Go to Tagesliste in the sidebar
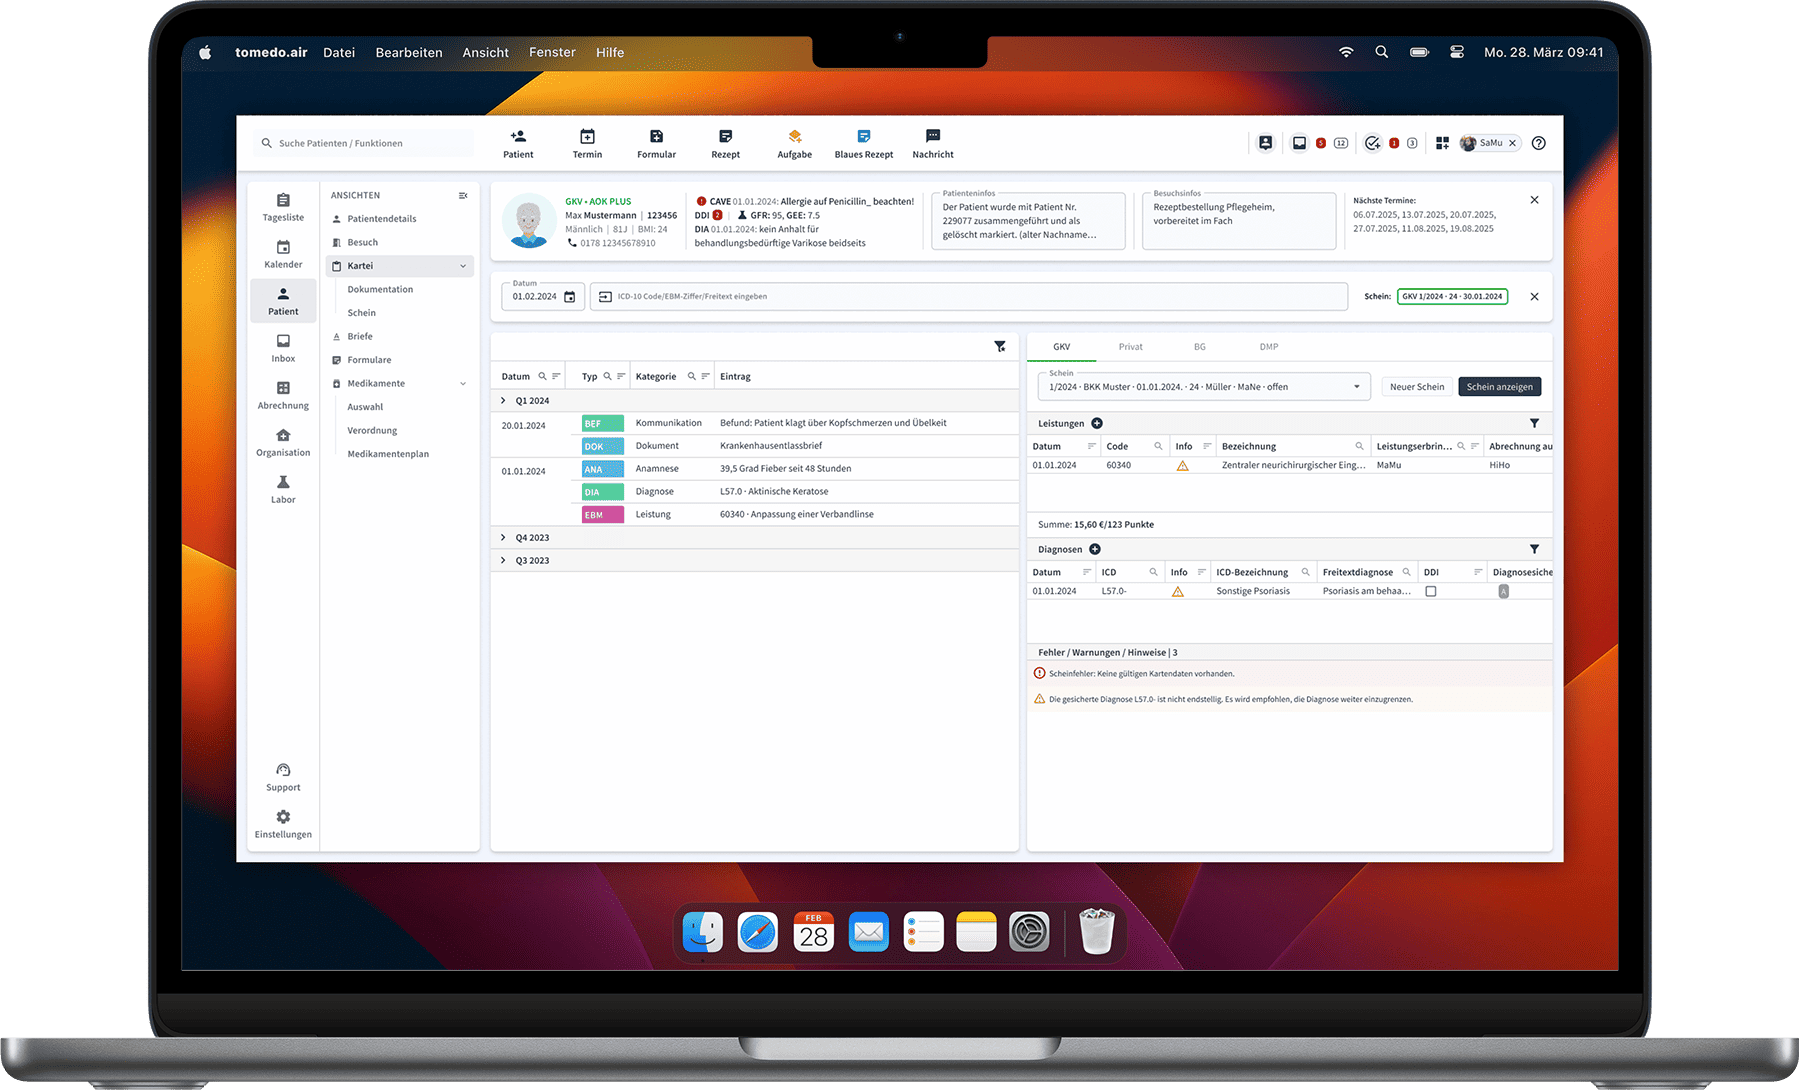The width and height of the screenshot is (1800, 1090). [283, 207]
